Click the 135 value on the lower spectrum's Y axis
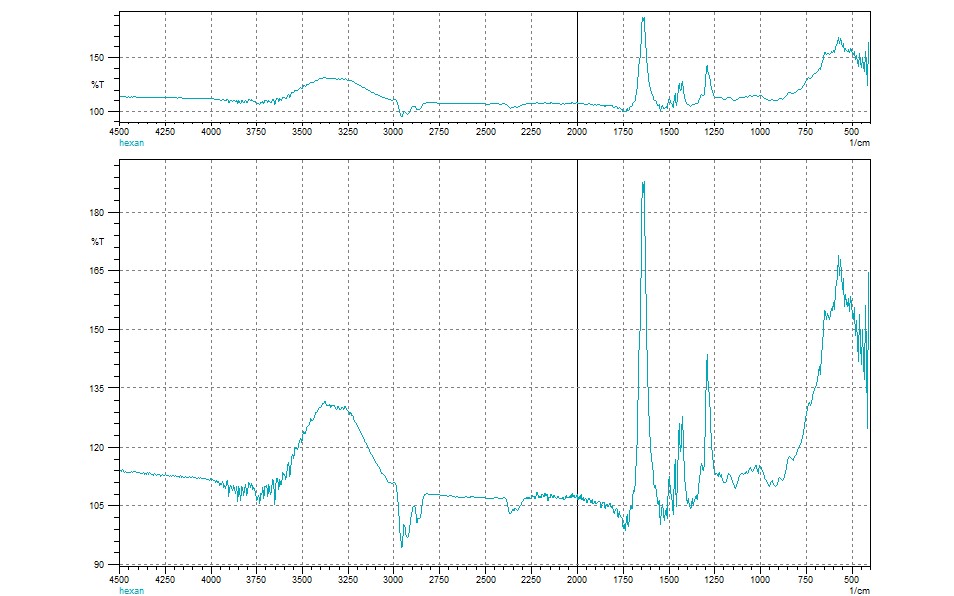 [x=97, y=388]
